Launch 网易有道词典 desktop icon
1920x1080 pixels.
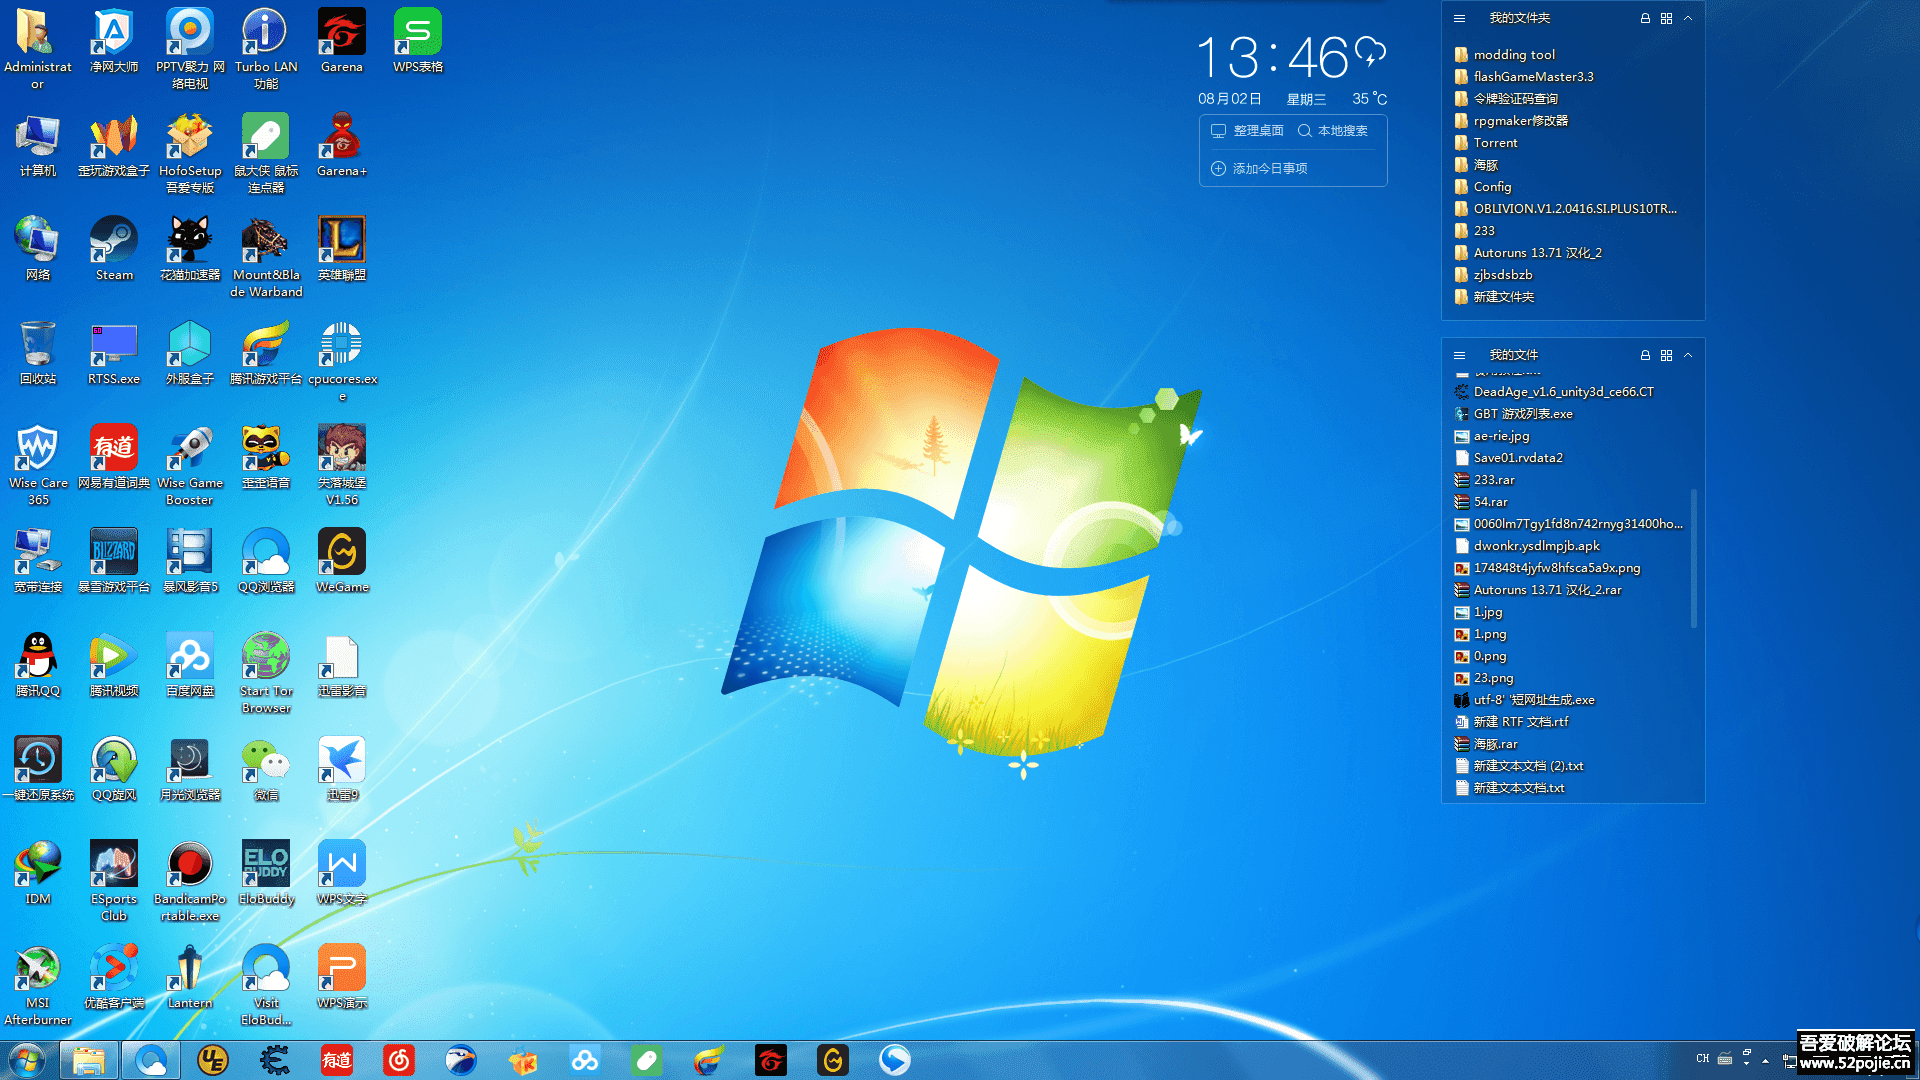(114, 457)
